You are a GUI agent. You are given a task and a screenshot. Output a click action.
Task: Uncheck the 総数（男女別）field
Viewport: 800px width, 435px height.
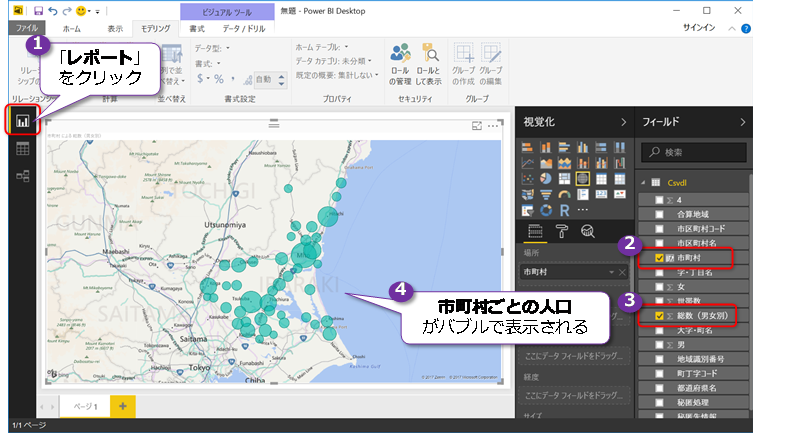[659, 316]
